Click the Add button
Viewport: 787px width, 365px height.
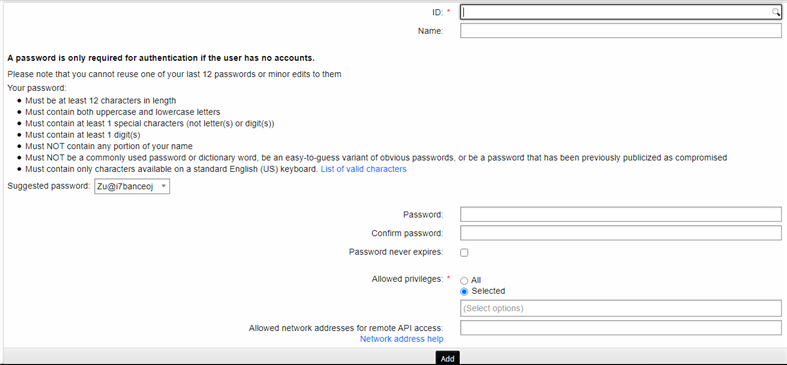(x=448, y=358)
